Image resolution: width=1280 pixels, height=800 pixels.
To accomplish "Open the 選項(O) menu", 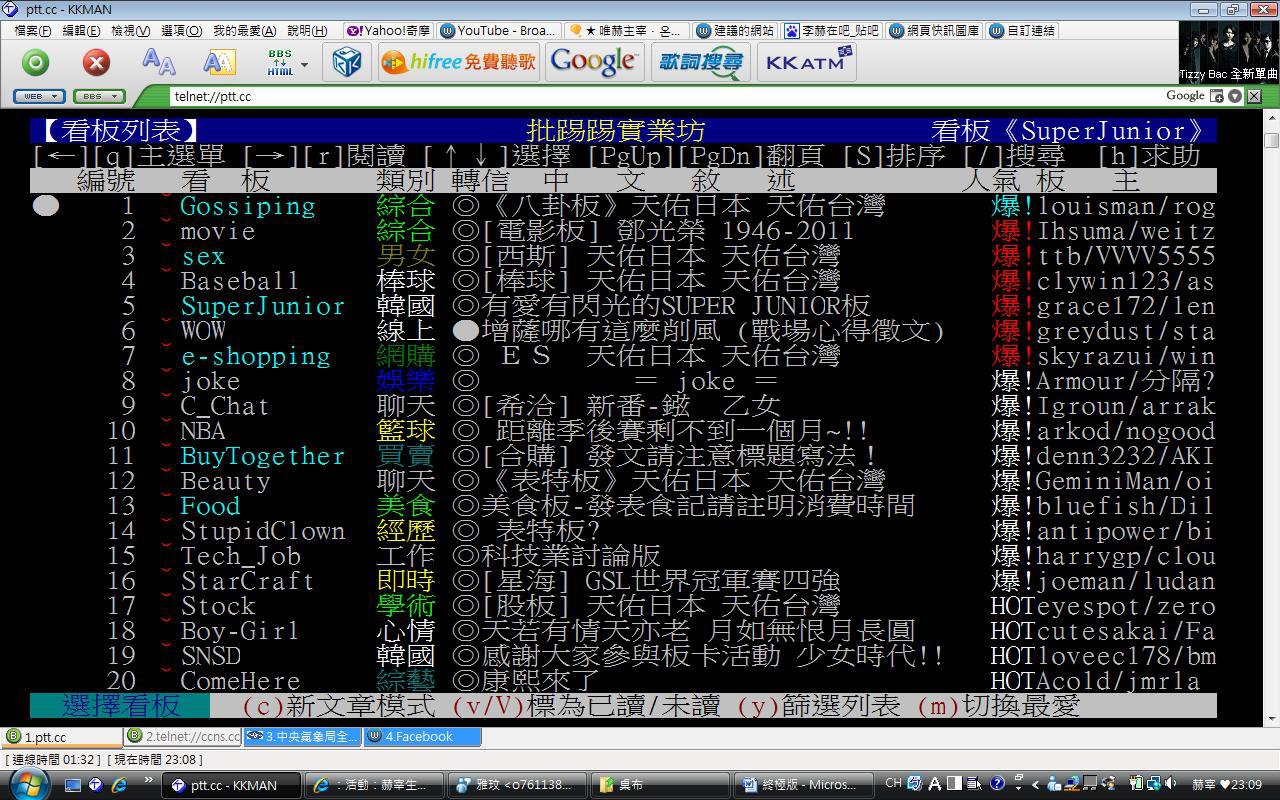I will coord(181,31).
